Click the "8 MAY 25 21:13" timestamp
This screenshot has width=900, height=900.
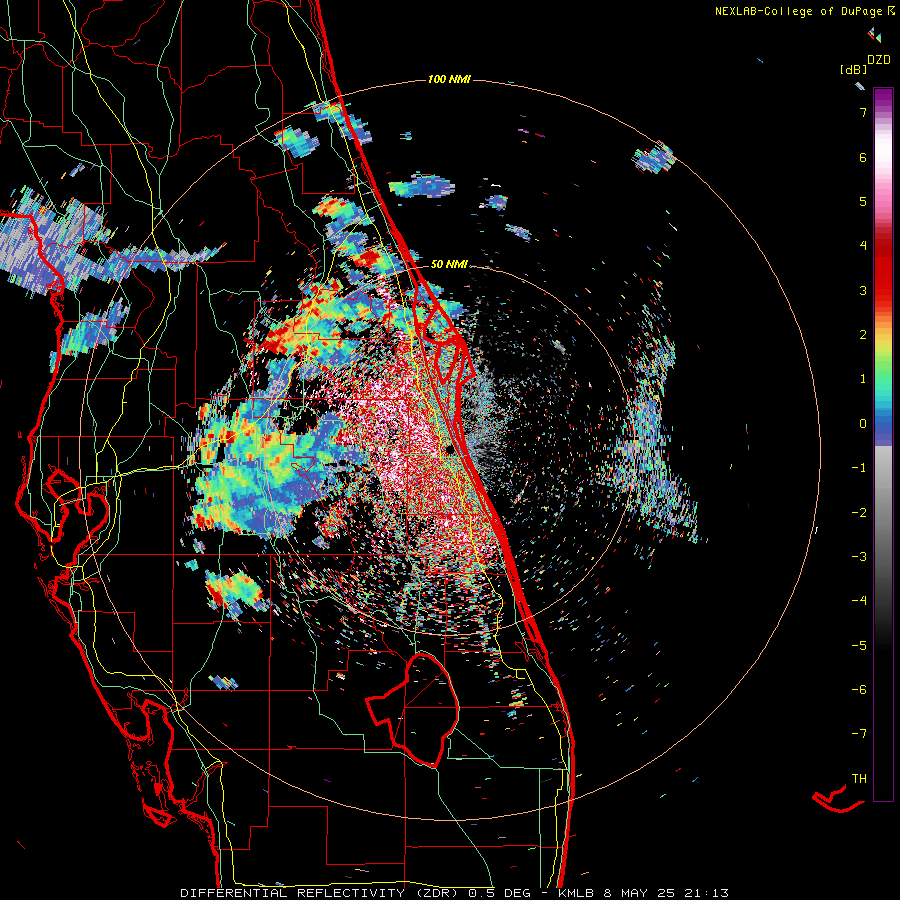[666, 893]
